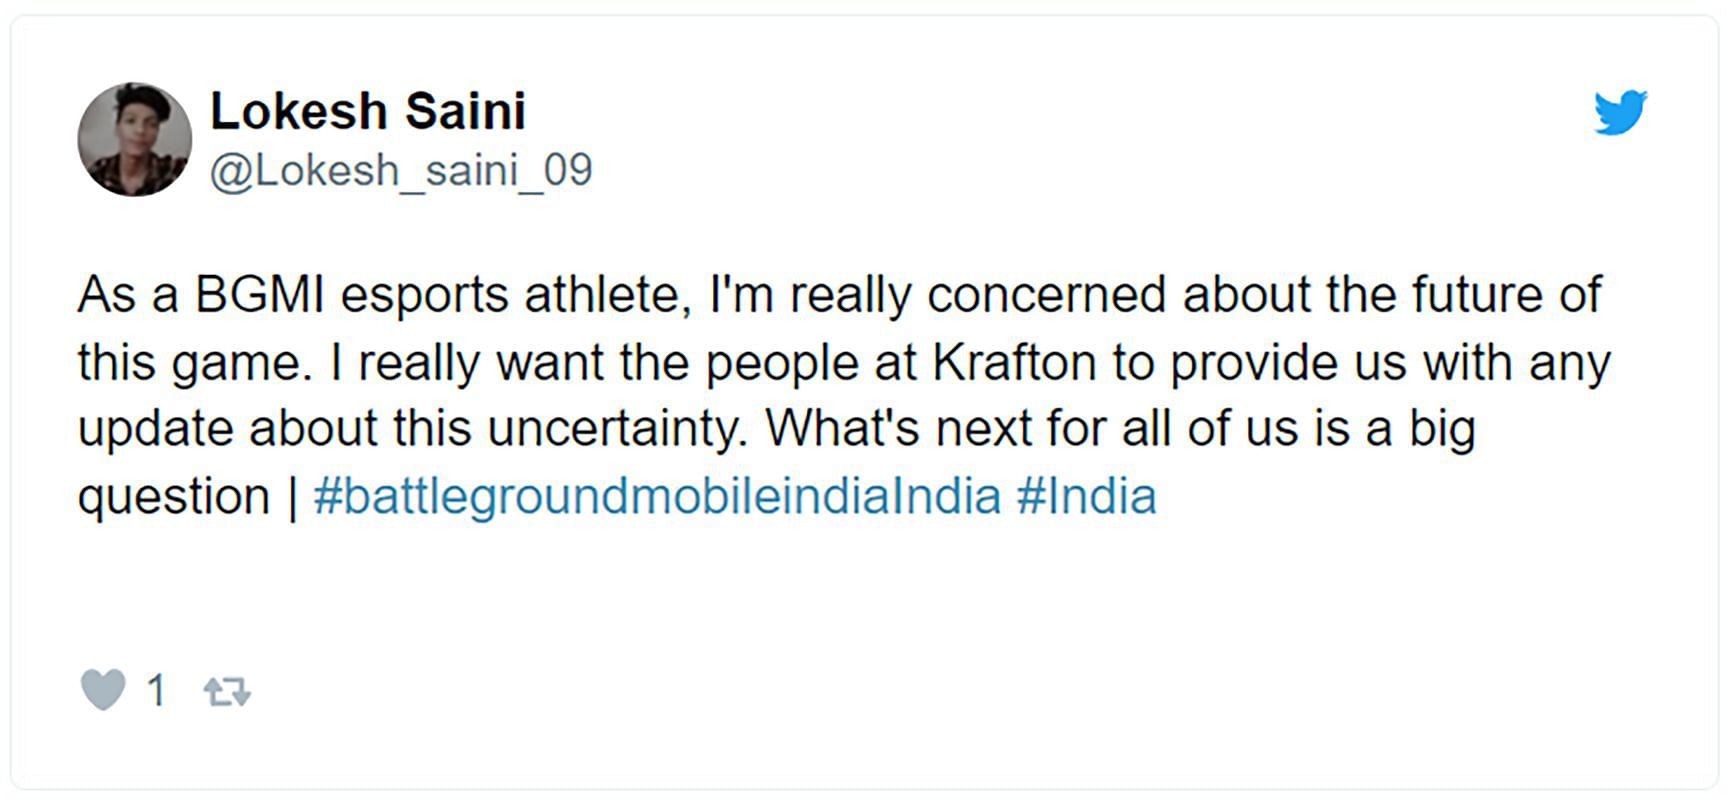Click the word "BGMI" in the tweet
Screen dimensions: 1727x800
259,295
